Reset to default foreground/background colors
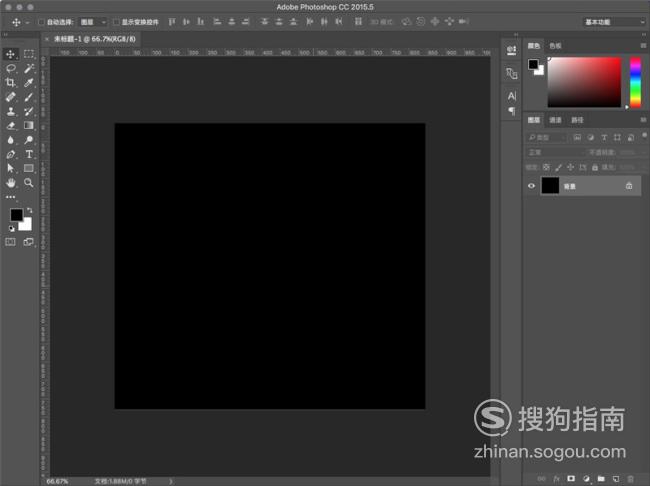Screen dimensions: 650x486 point(12,228)
